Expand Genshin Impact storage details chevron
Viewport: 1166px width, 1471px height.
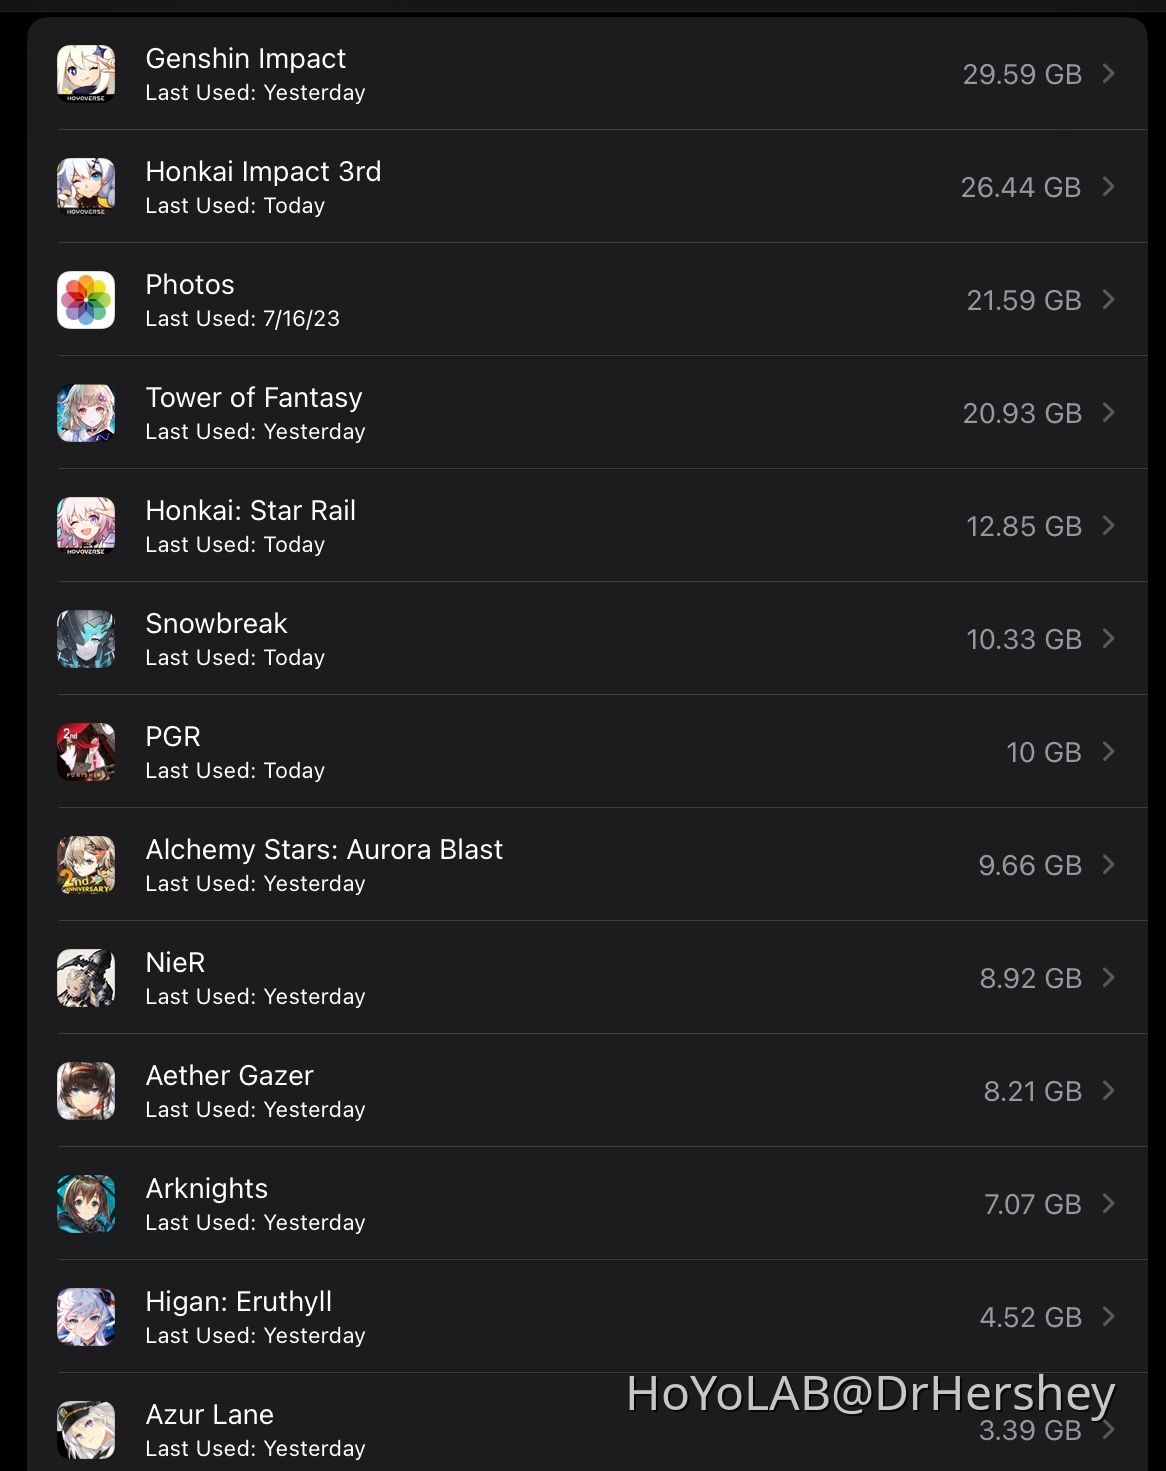[x=1108, y=74]
